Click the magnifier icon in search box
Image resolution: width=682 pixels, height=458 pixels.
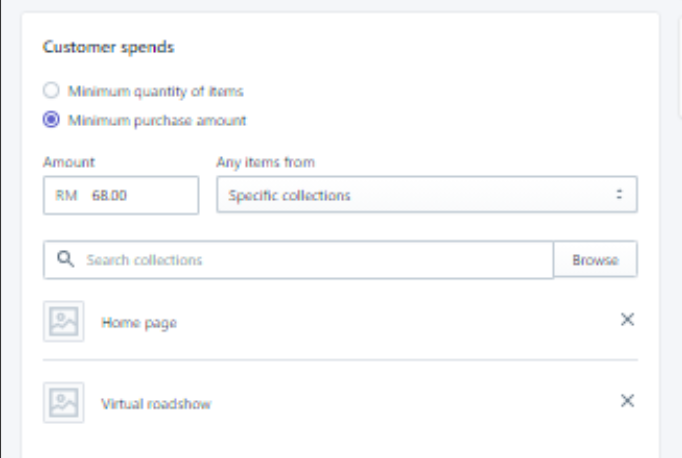(x=65, y=259)
